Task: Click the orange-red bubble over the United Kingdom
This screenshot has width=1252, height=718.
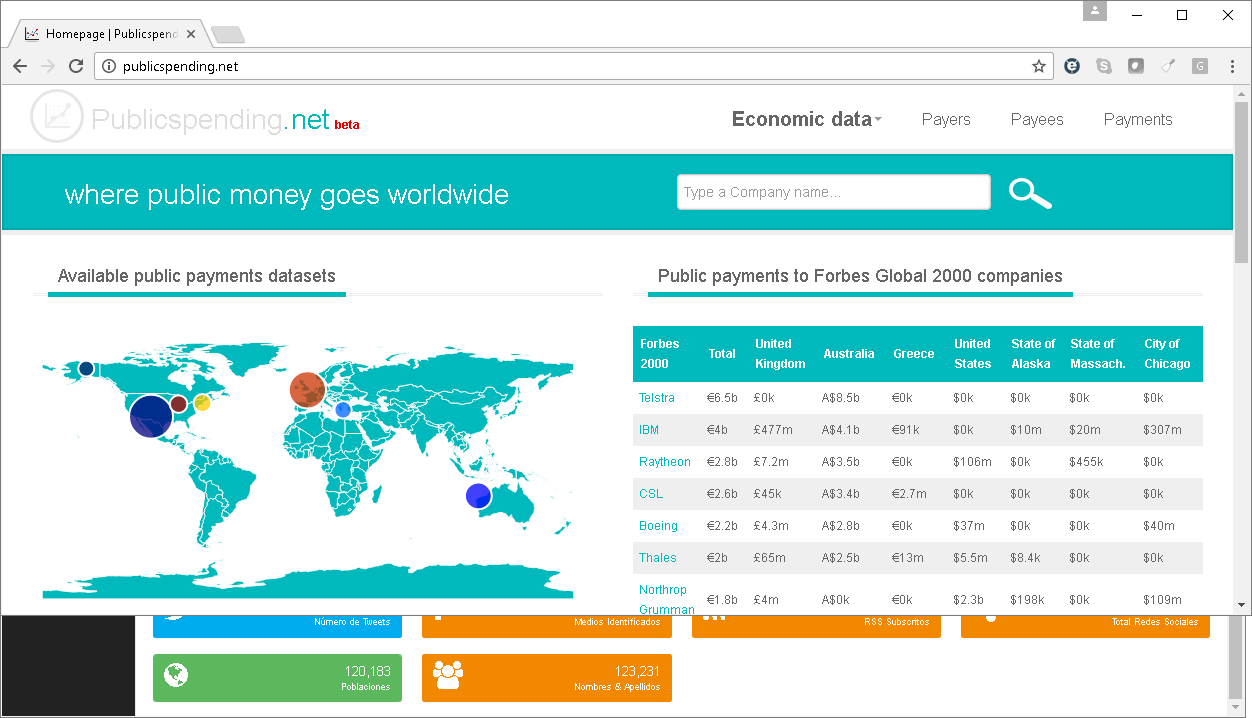Action: click(x=308, y=389)
